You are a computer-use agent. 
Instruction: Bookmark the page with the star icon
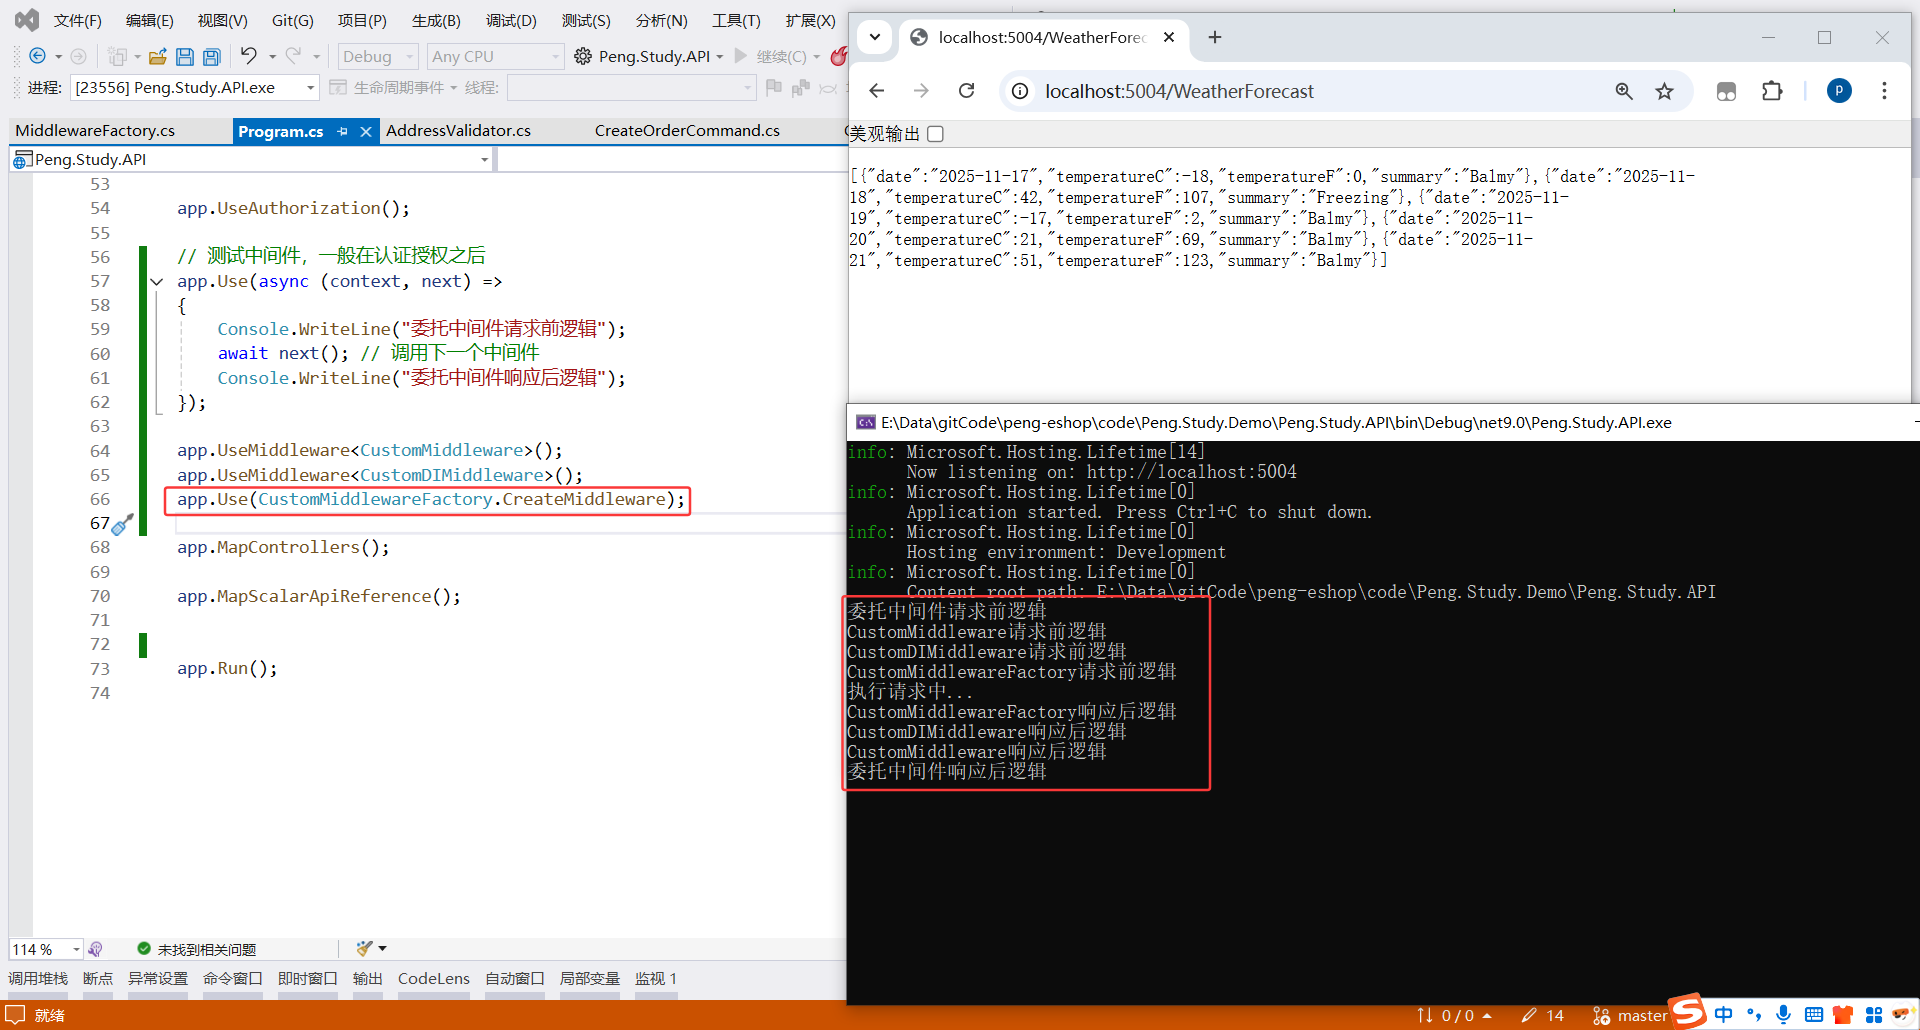1664,92
